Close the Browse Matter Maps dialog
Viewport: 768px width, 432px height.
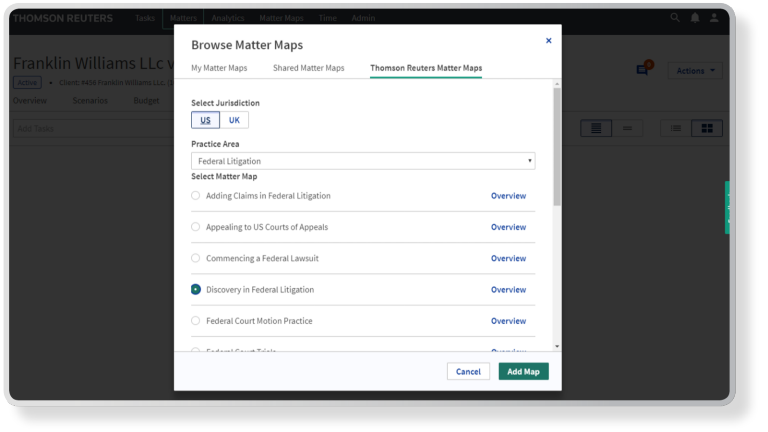point(548,41)
